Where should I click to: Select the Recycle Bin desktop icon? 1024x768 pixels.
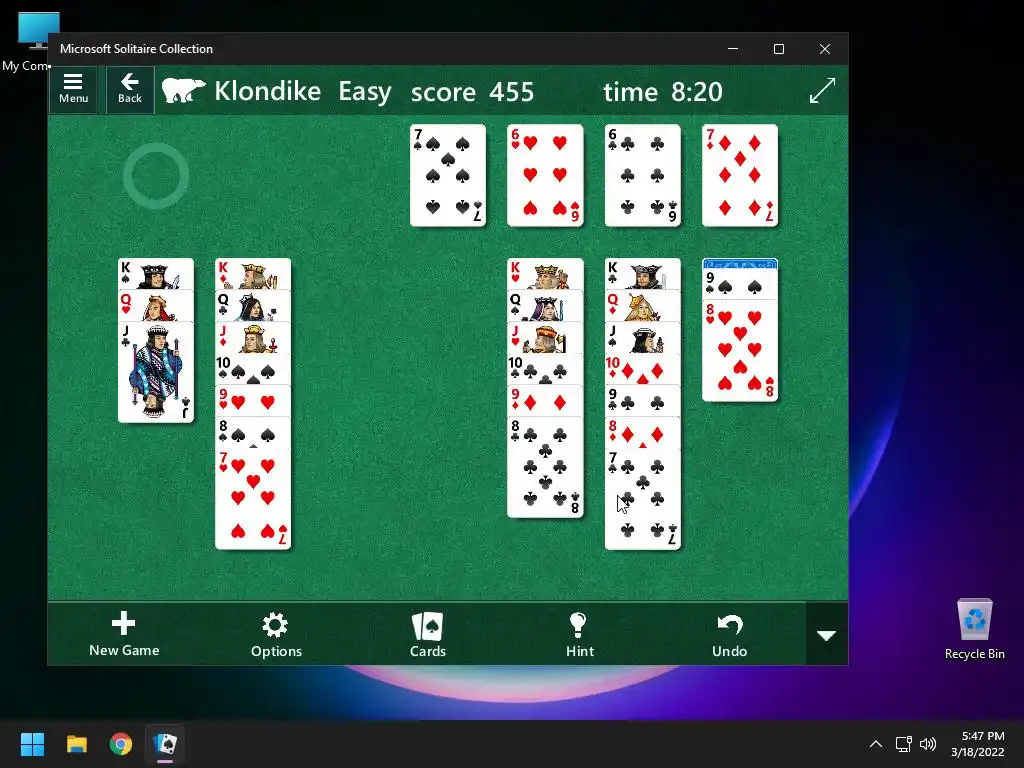pyautogui.click(x=974, y=629)
